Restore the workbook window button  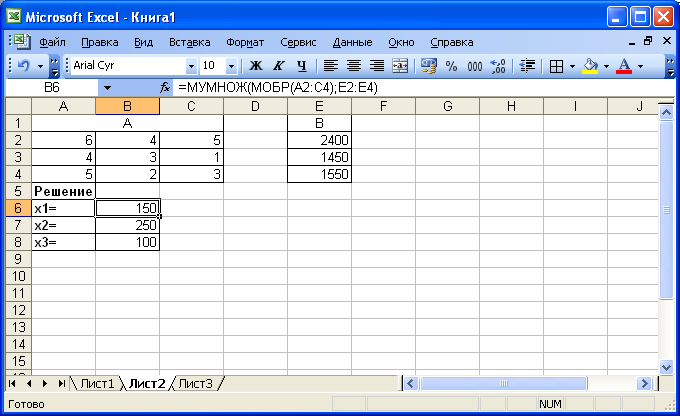tap(648, 41)
